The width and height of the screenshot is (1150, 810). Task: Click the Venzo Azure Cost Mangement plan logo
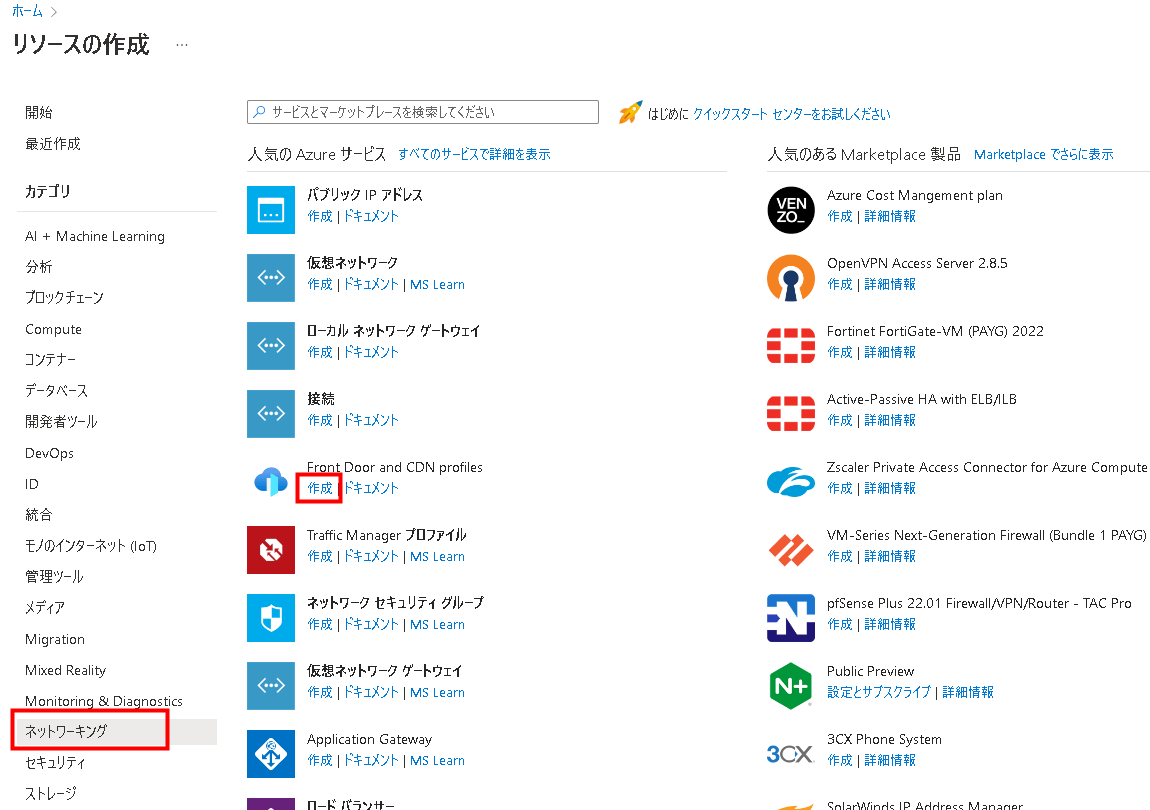click(x=791, y=210)
